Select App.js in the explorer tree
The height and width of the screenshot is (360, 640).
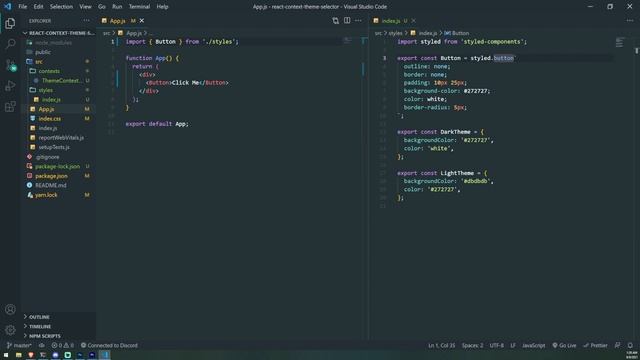[46, 109]
